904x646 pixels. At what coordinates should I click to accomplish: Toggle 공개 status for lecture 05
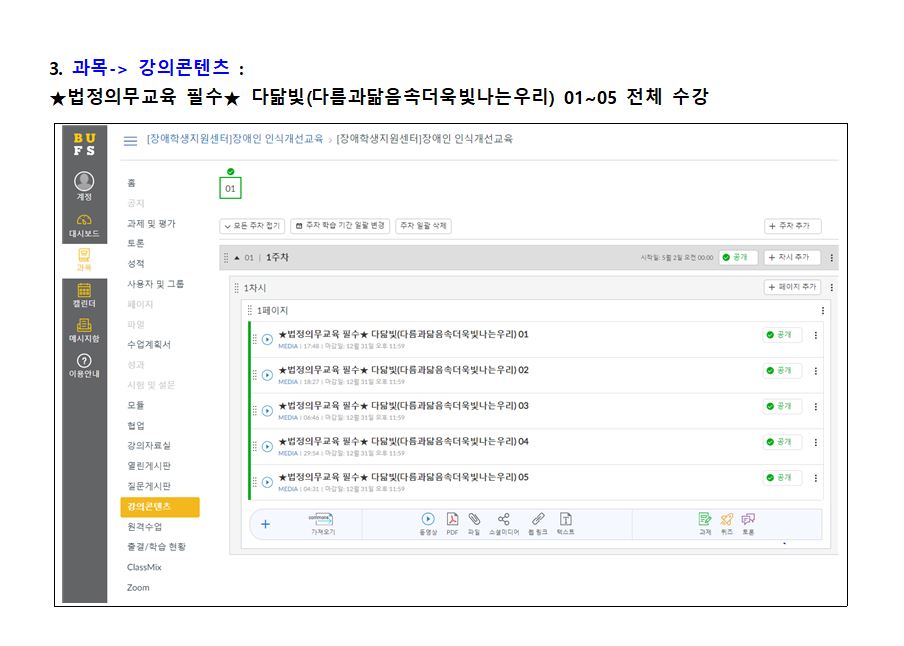pos(781,477)
